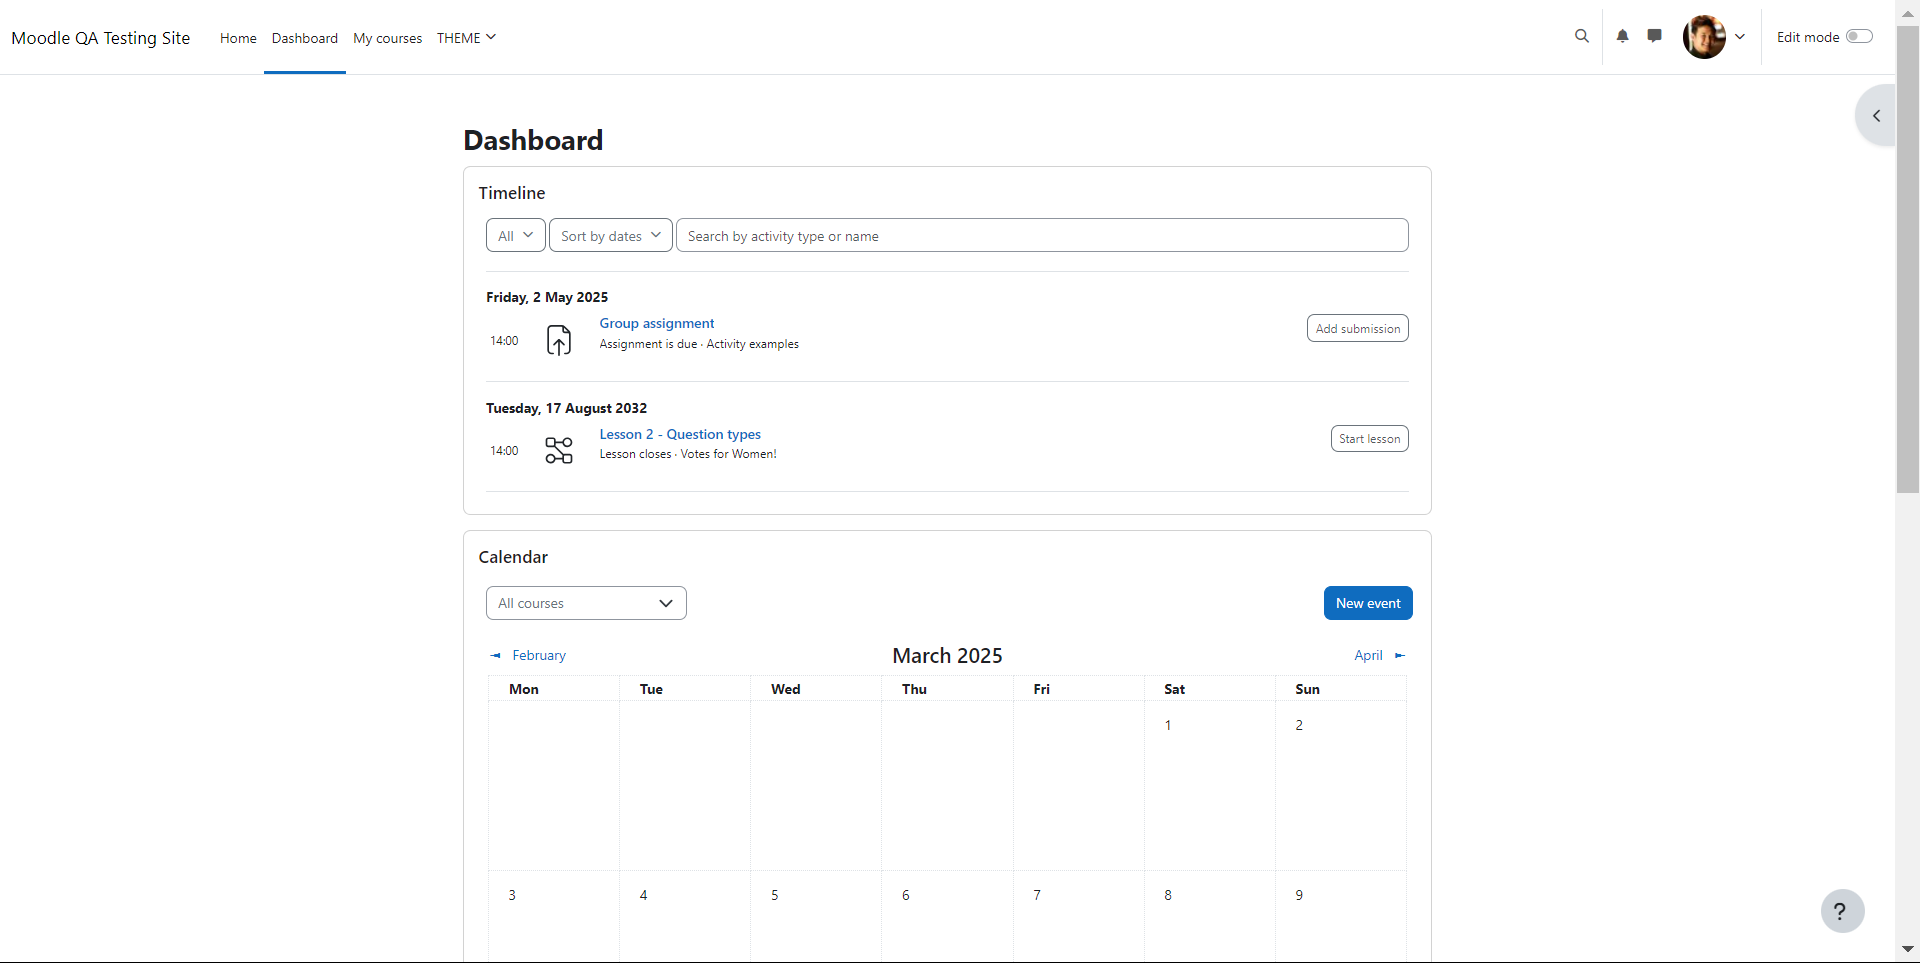Image resolution: width=1920 pixels, height=963 pixels.
Task: Open the user menu chevron
Action: (x=1740, y=37)
